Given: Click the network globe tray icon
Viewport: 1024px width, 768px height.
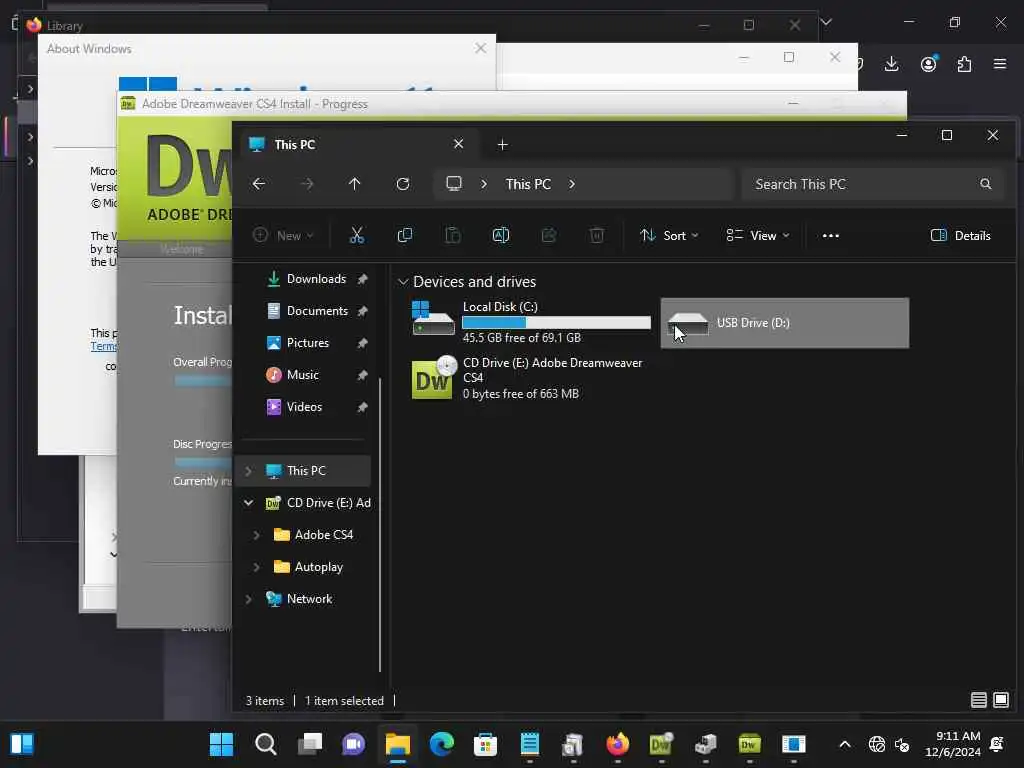Looking at the screenshot, I should (876, 744).
